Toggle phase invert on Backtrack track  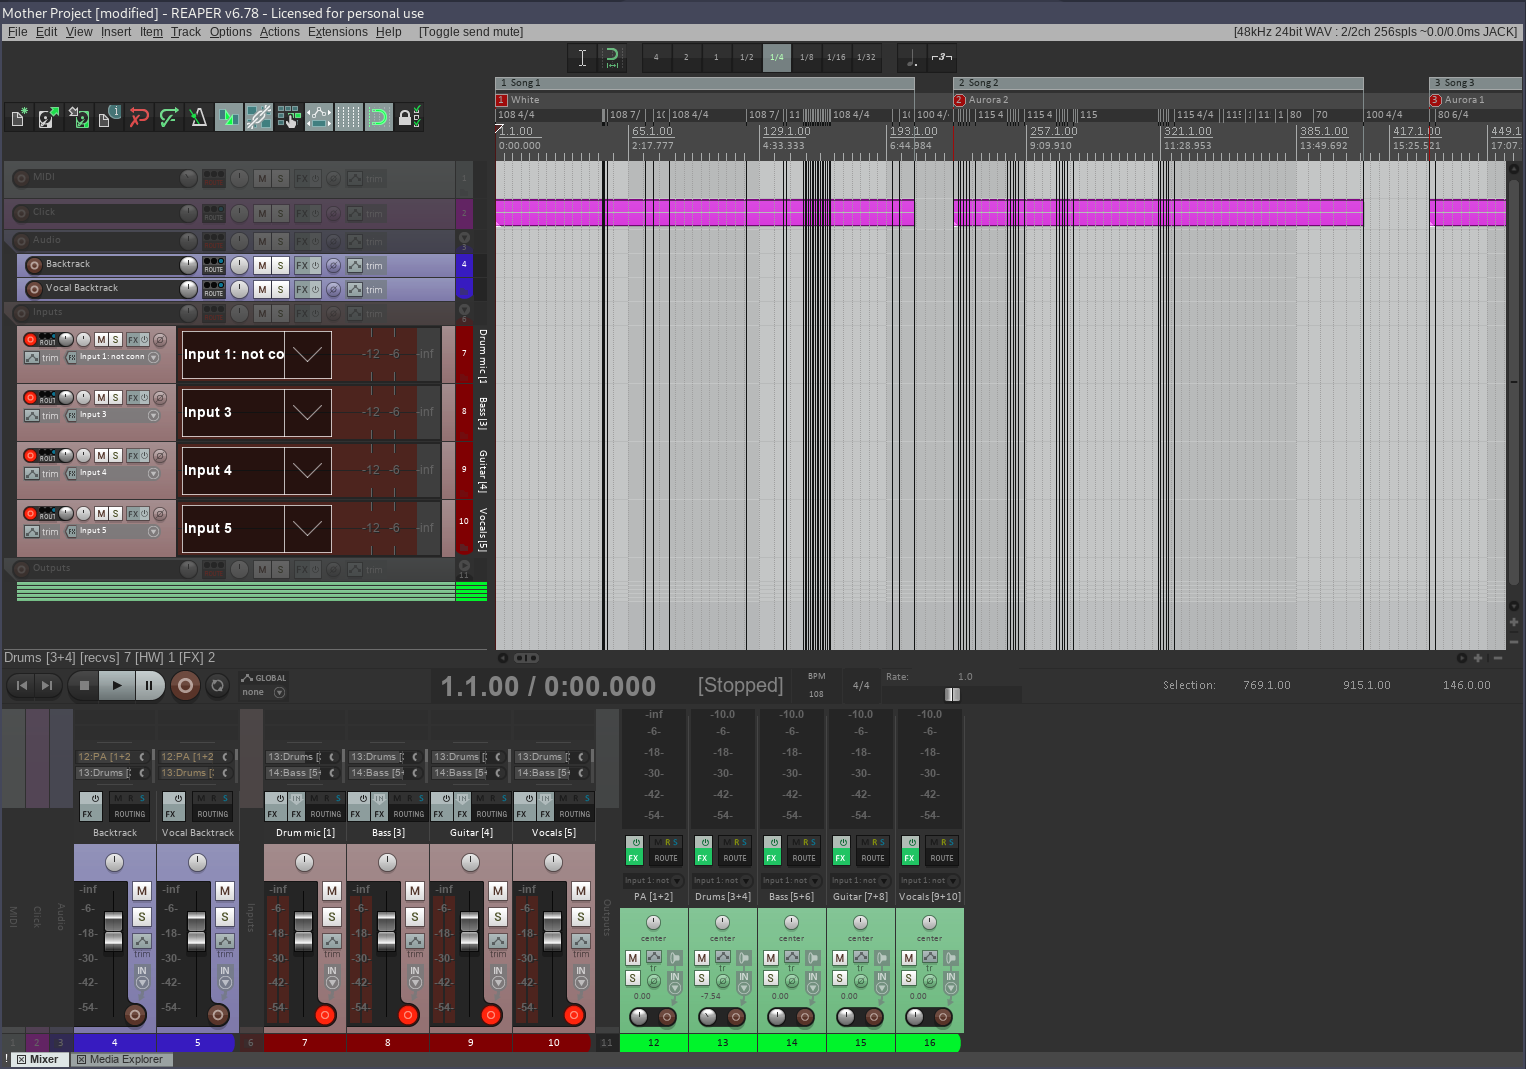(x=334, y=265)
